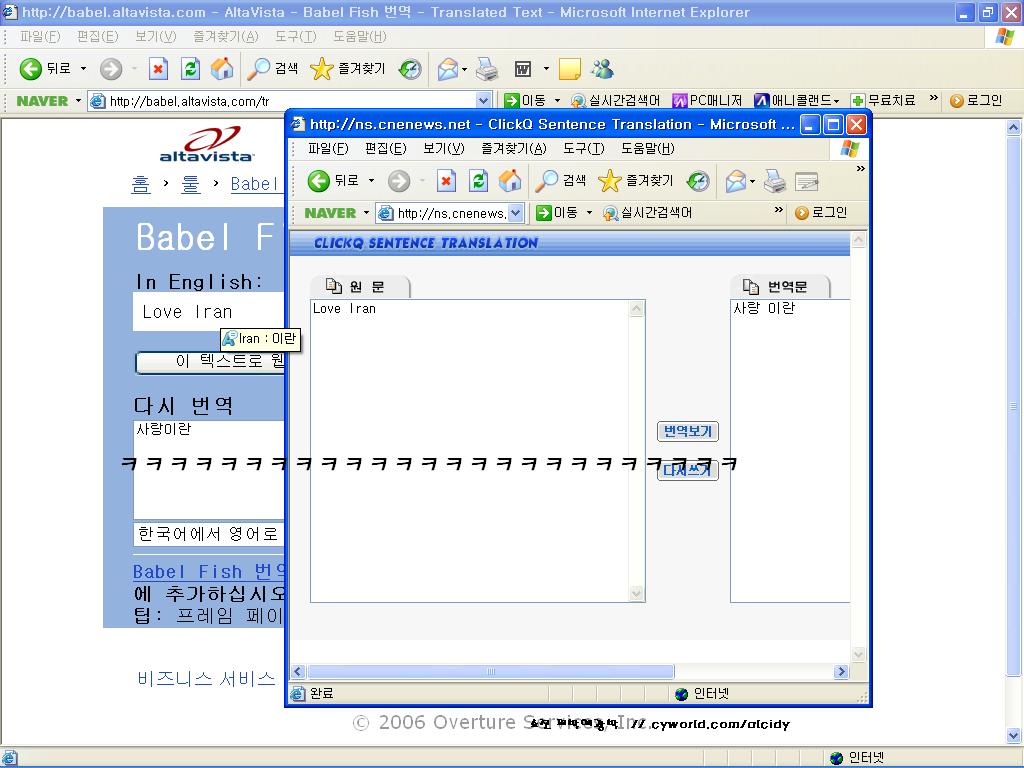Open Mail icon in ClickQ window toolbar

coord(736,181)
